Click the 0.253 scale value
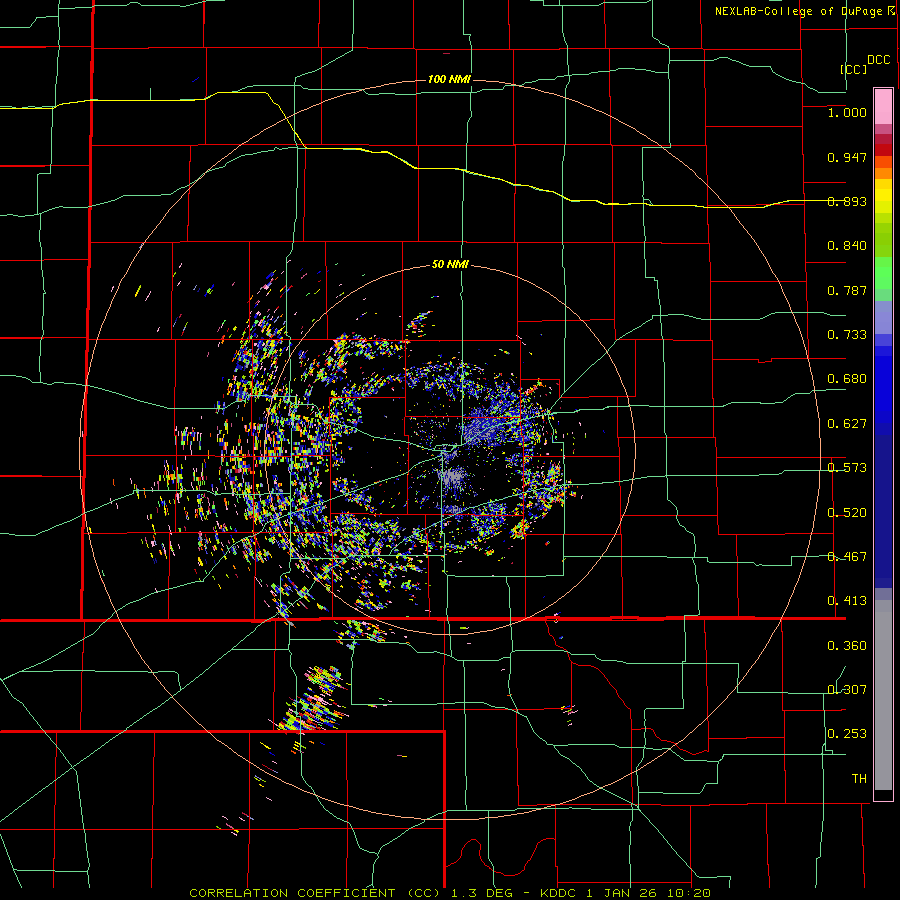This screenshot has width=900, height=900. [x=847, y=734]
